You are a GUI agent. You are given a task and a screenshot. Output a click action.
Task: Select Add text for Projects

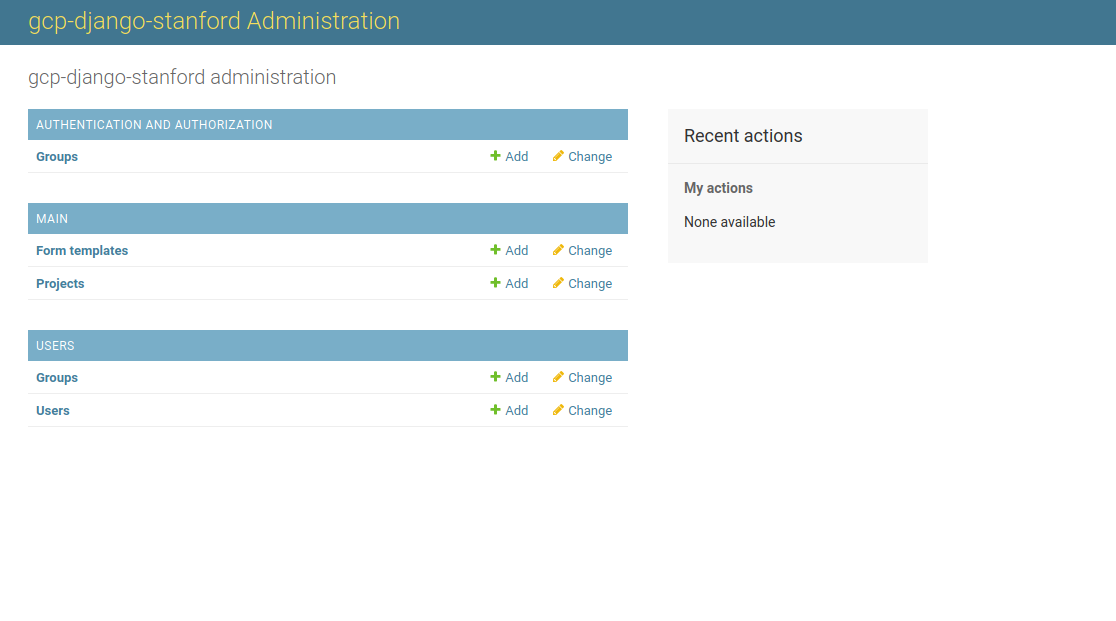517,283
